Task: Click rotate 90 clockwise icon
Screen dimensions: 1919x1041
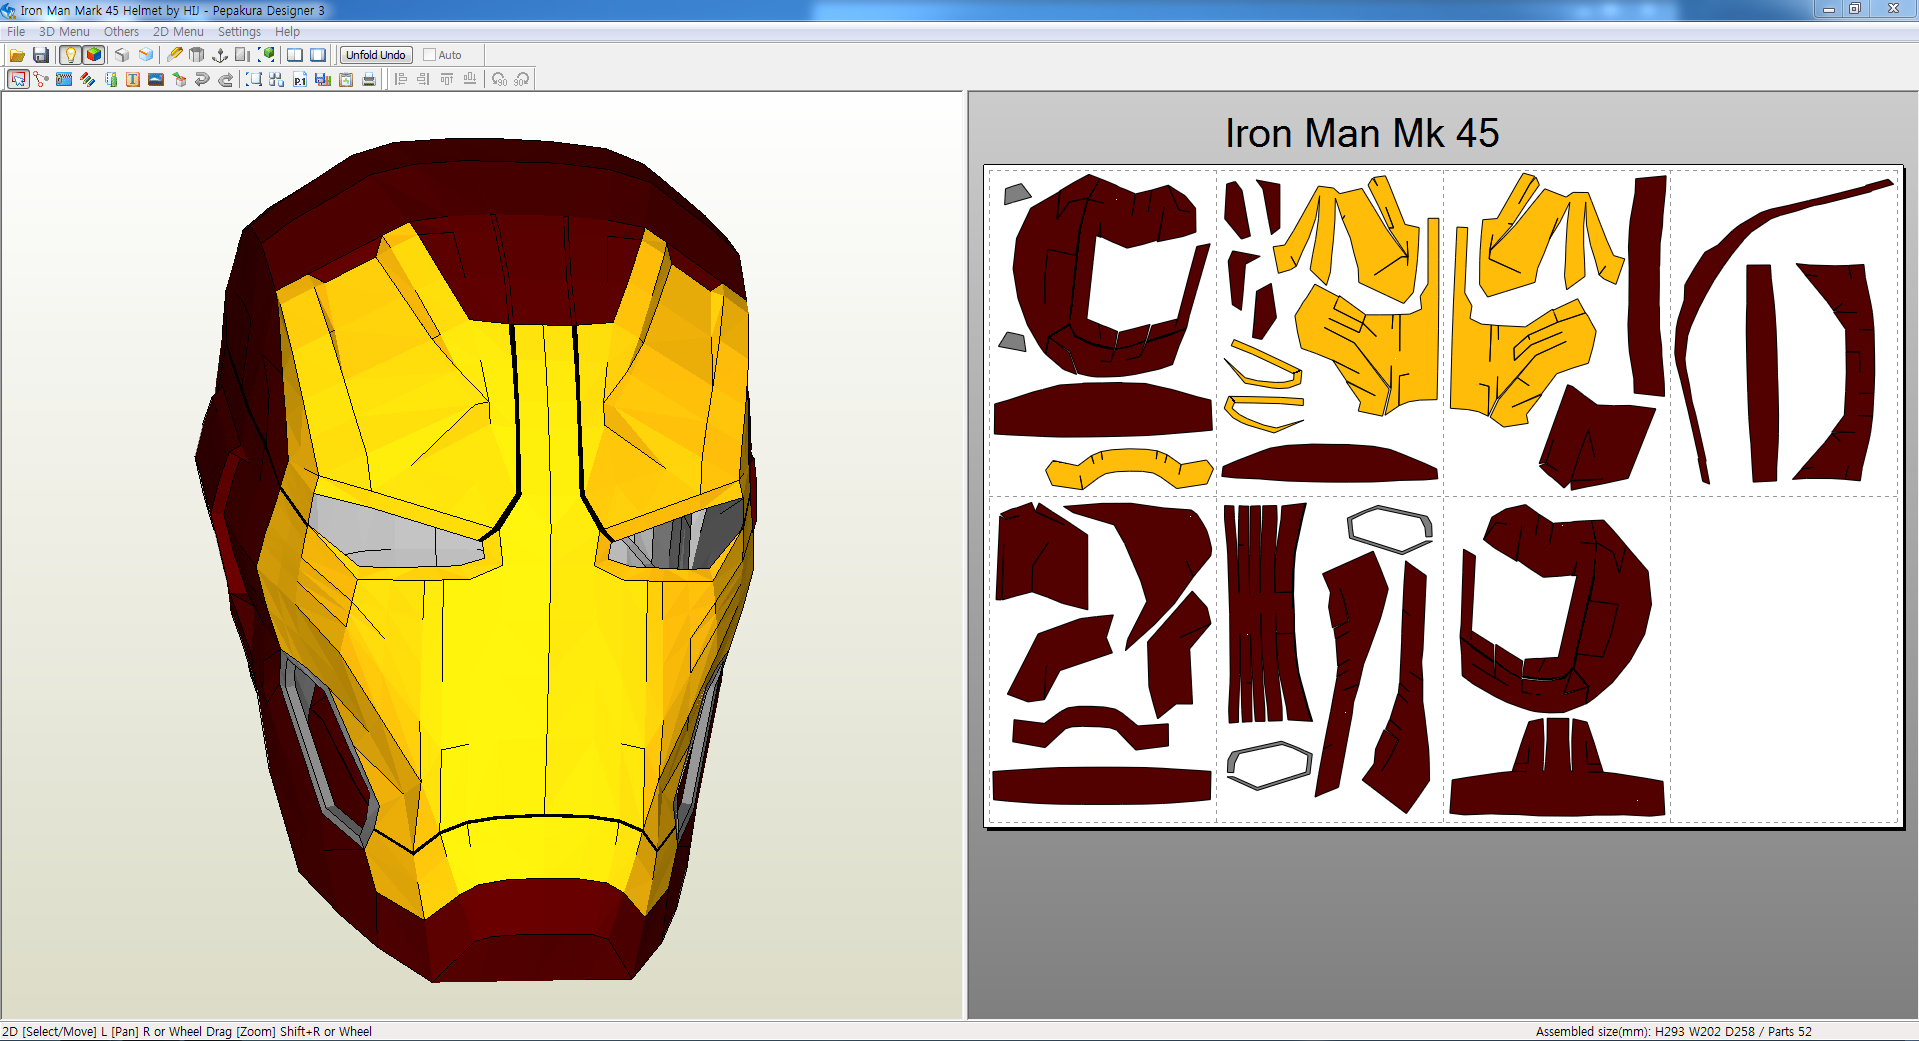Action: pos(522,79)
